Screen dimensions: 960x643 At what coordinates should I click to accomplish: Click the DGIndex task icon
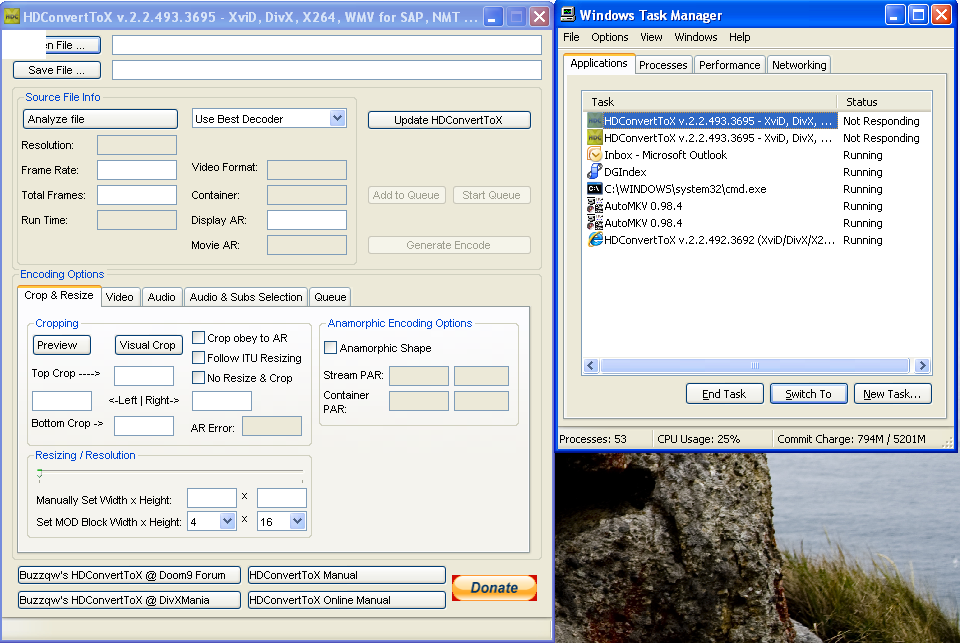click(x=594, y=171)
